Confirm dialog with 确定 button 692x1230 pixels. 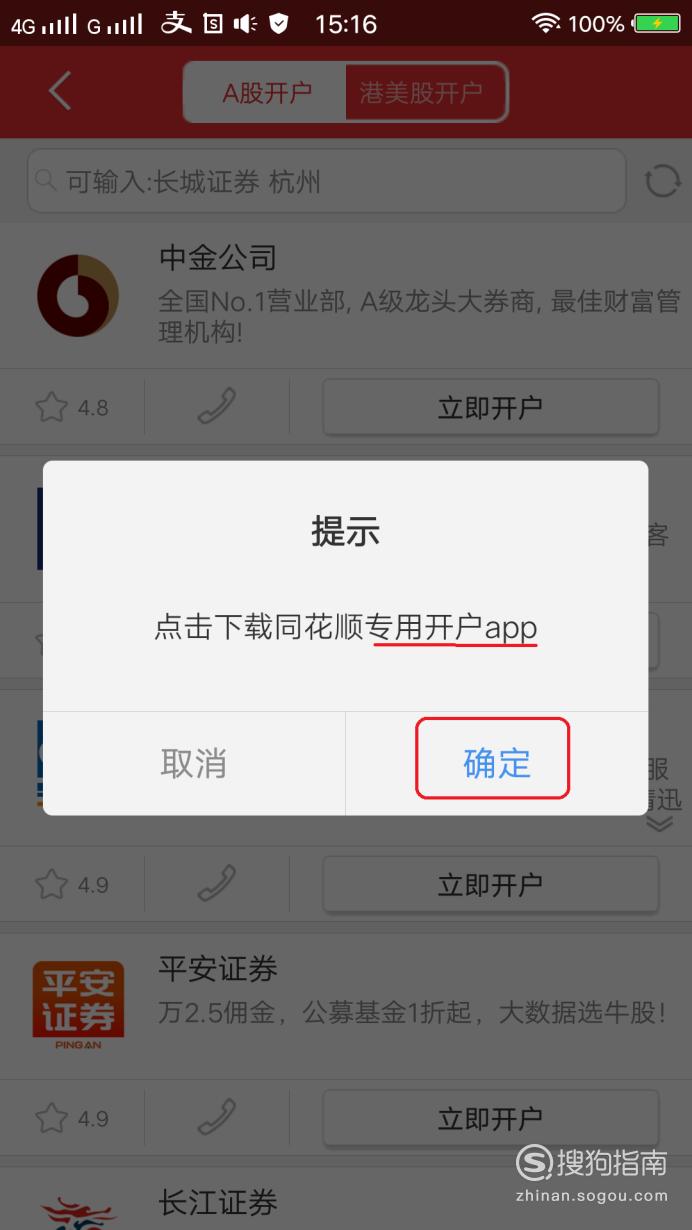point(497,763)
